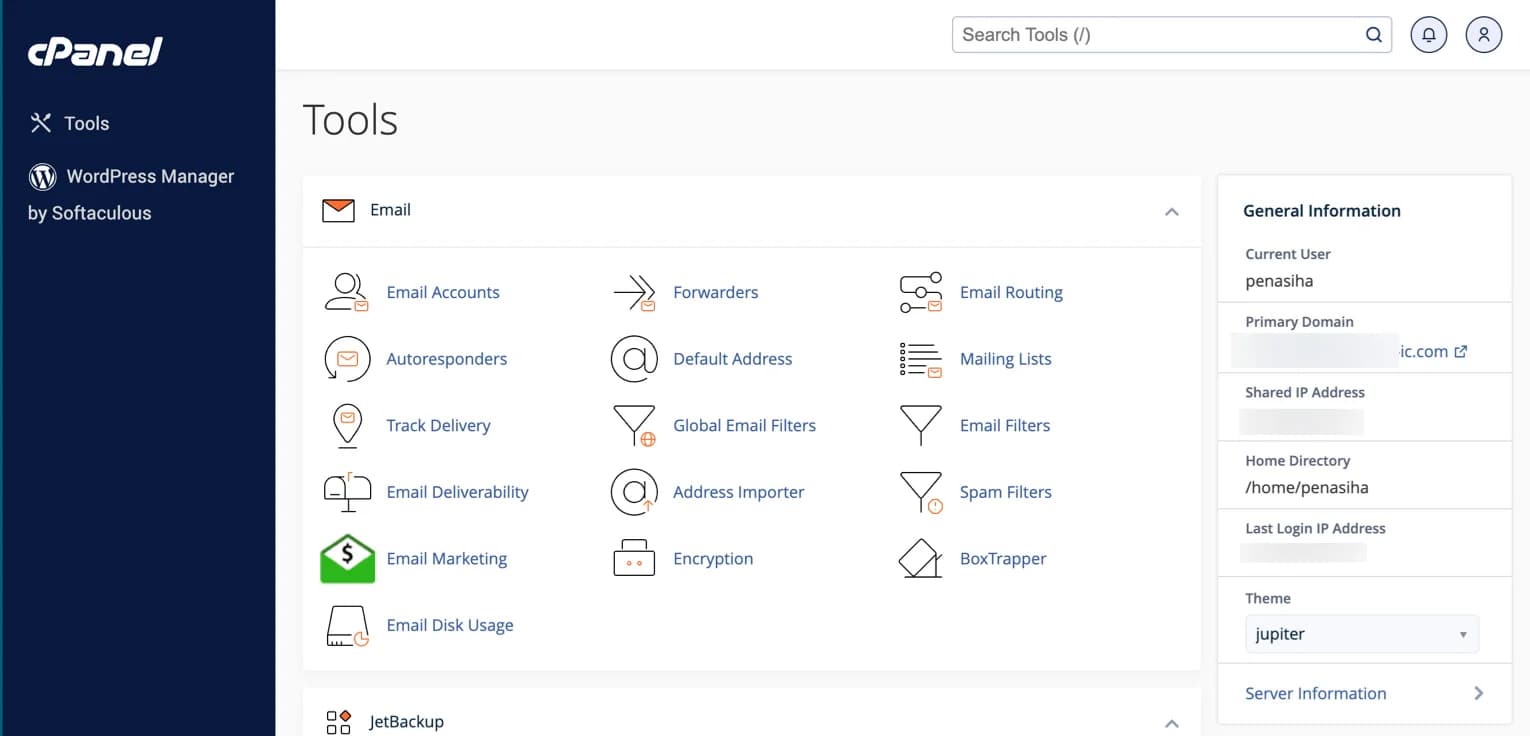Select the Track Delivery icon
Viewport: 1530px width, 736px height.
(347, 425)
